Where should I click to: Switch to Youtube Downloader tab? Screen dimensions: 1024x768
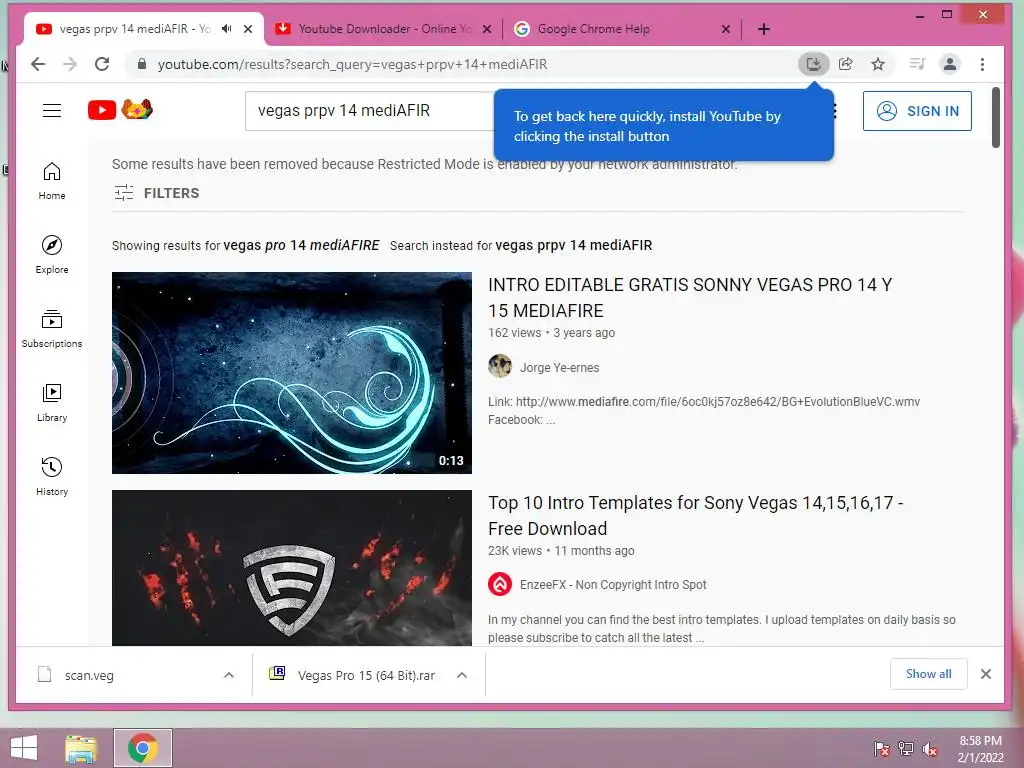[383, 29]
